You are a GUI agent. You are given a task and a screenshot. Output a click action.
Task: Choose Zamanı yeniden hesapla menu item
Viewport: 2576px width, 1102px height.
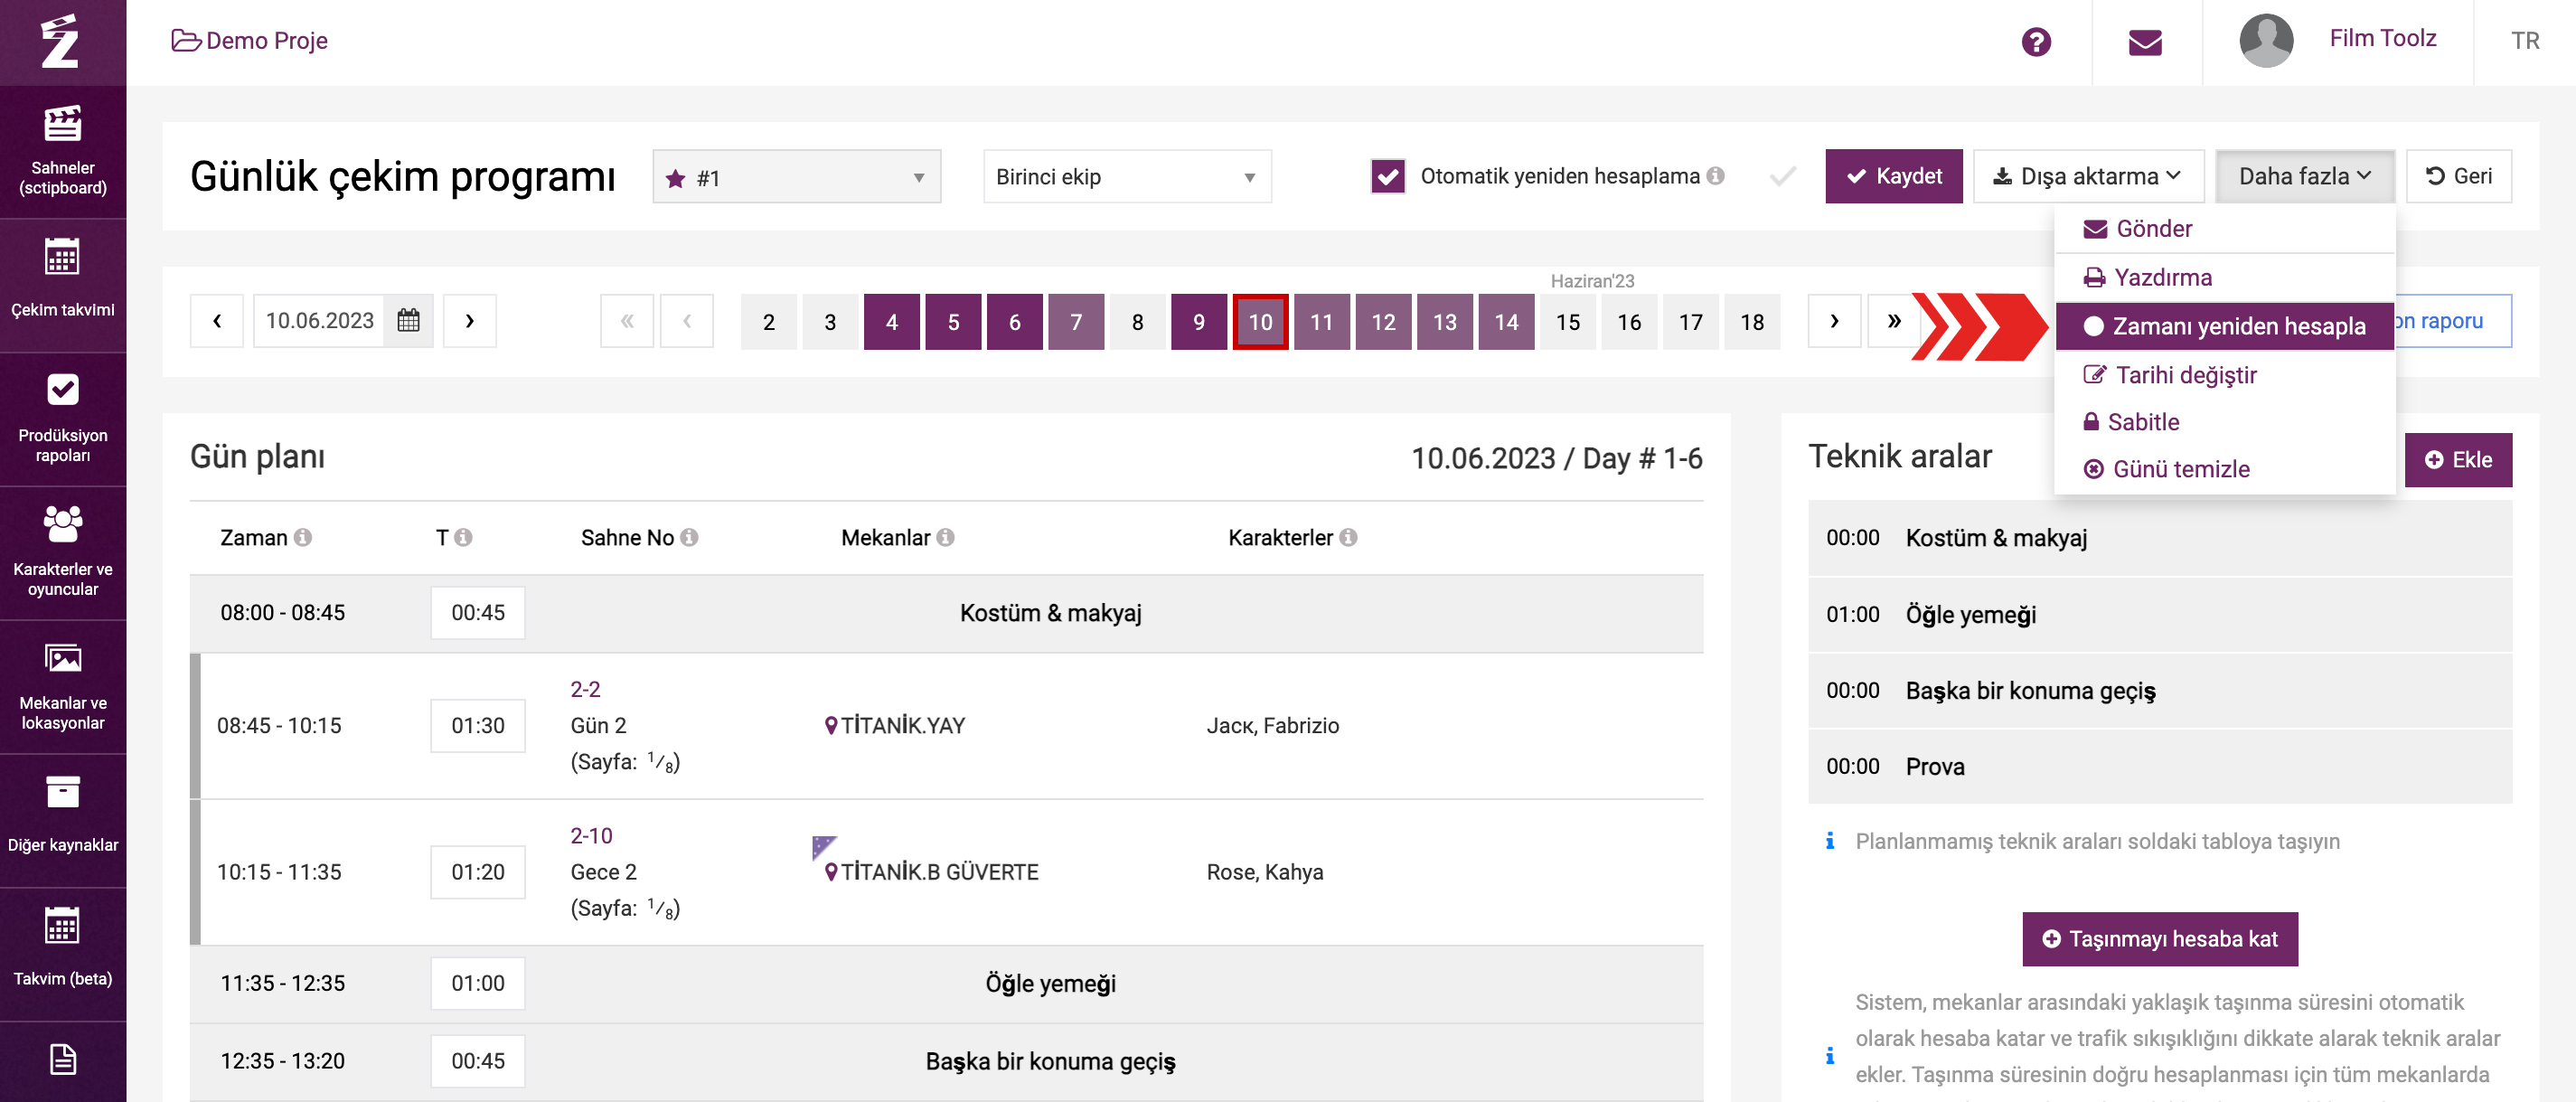(x=2224, y=326)
